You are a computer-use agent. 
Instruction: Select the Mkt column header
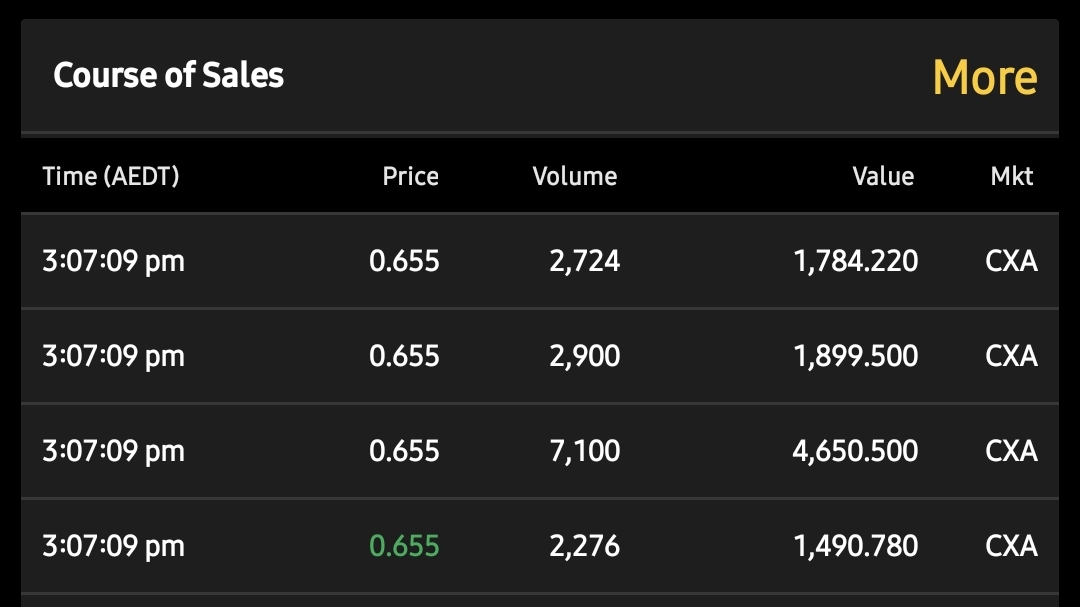[1012, 176]
